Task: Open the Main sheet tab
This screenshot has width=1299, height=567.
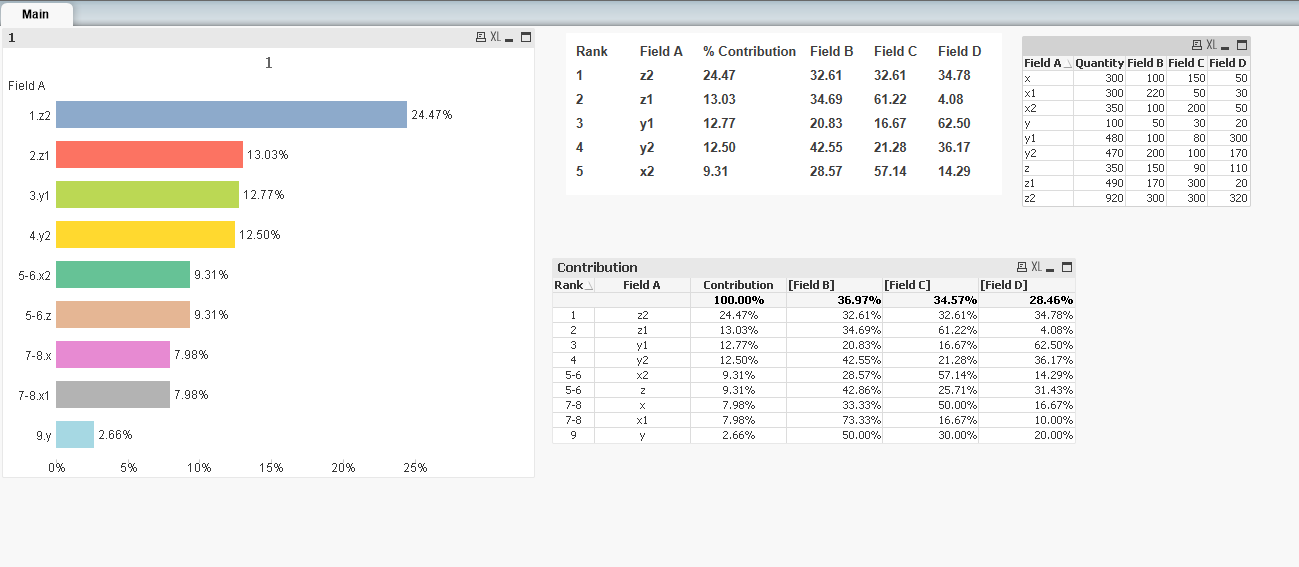Action: 36,14
